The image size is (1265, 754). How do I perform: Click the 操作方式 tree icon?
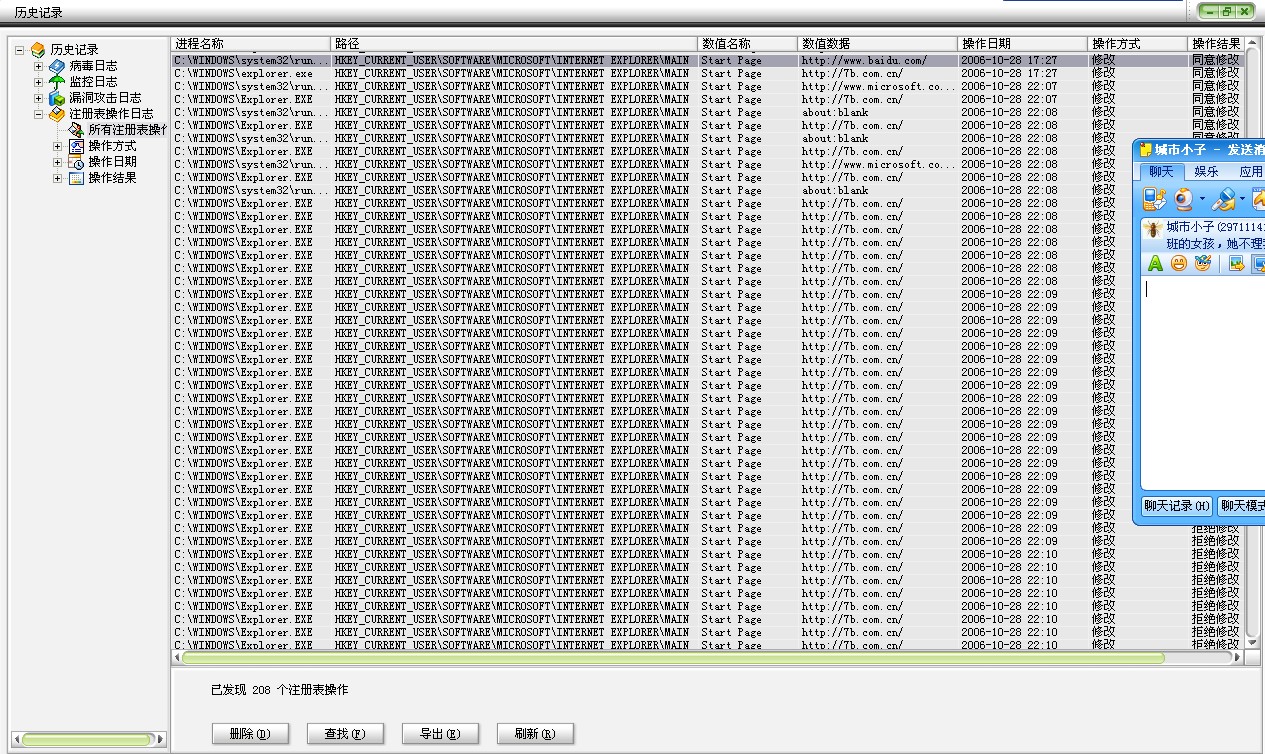[x=76, y=146]
